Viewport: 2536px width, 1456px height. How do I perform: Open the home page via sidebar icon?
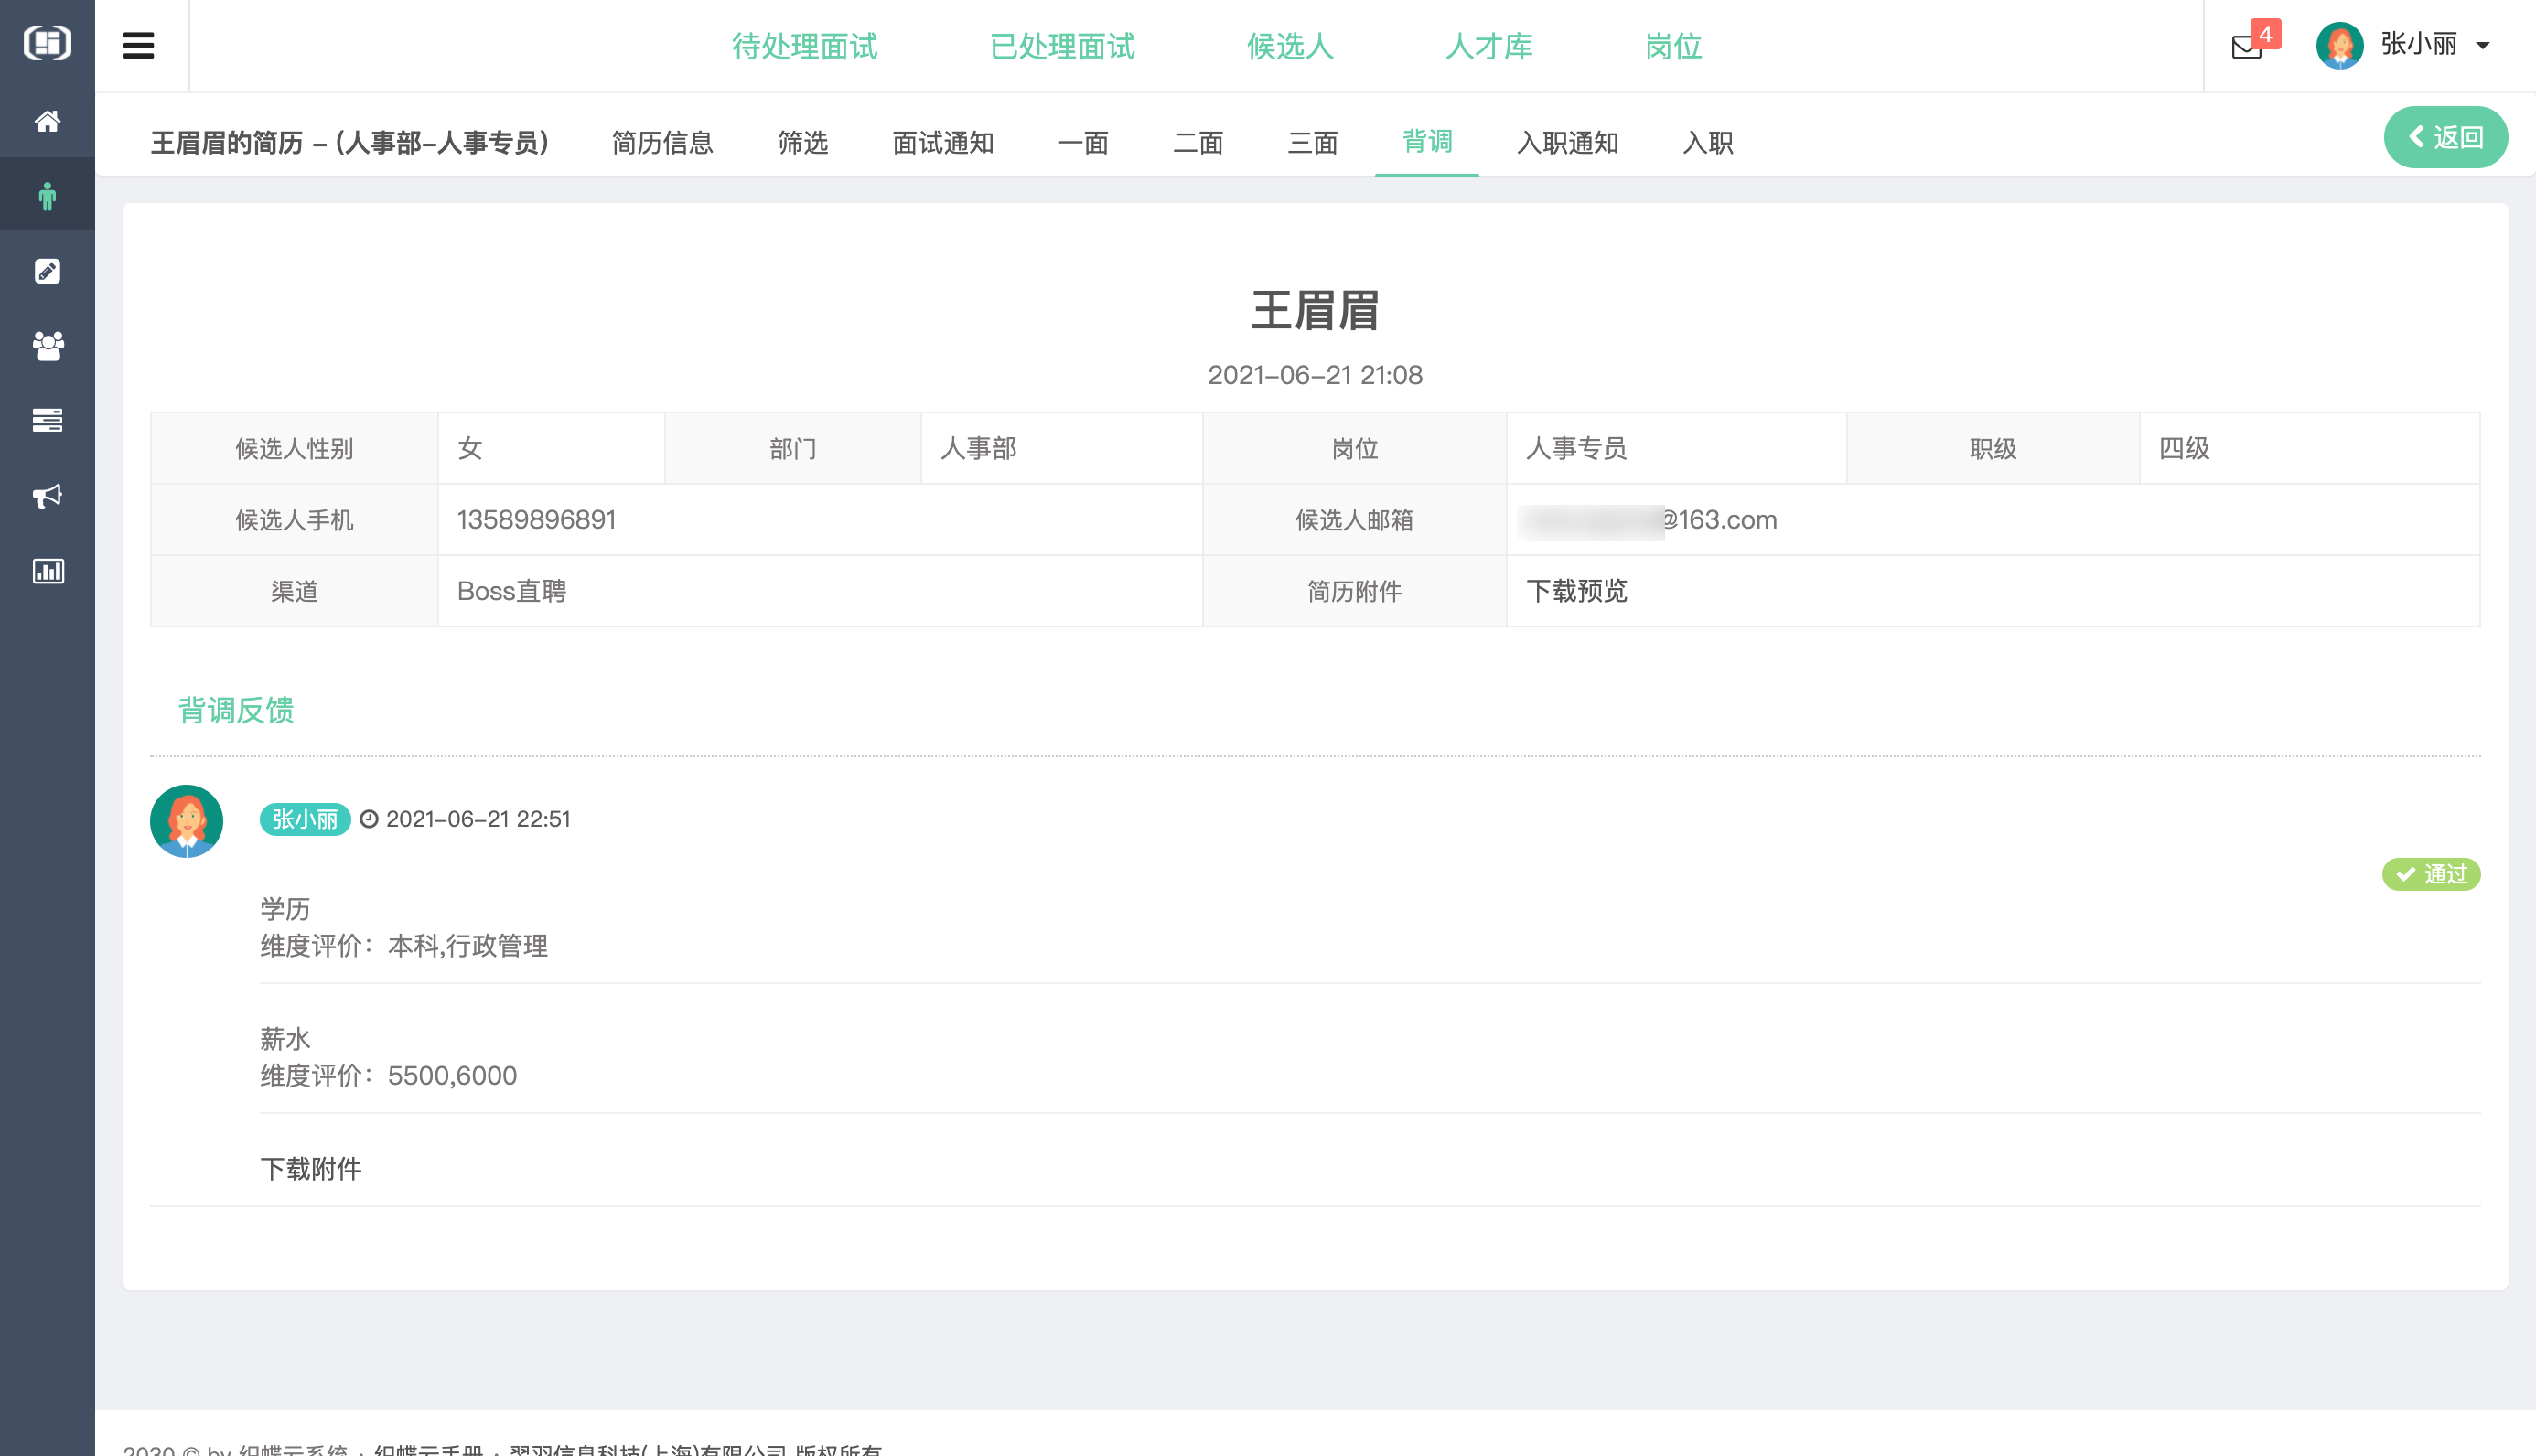(x=47, y=121)
